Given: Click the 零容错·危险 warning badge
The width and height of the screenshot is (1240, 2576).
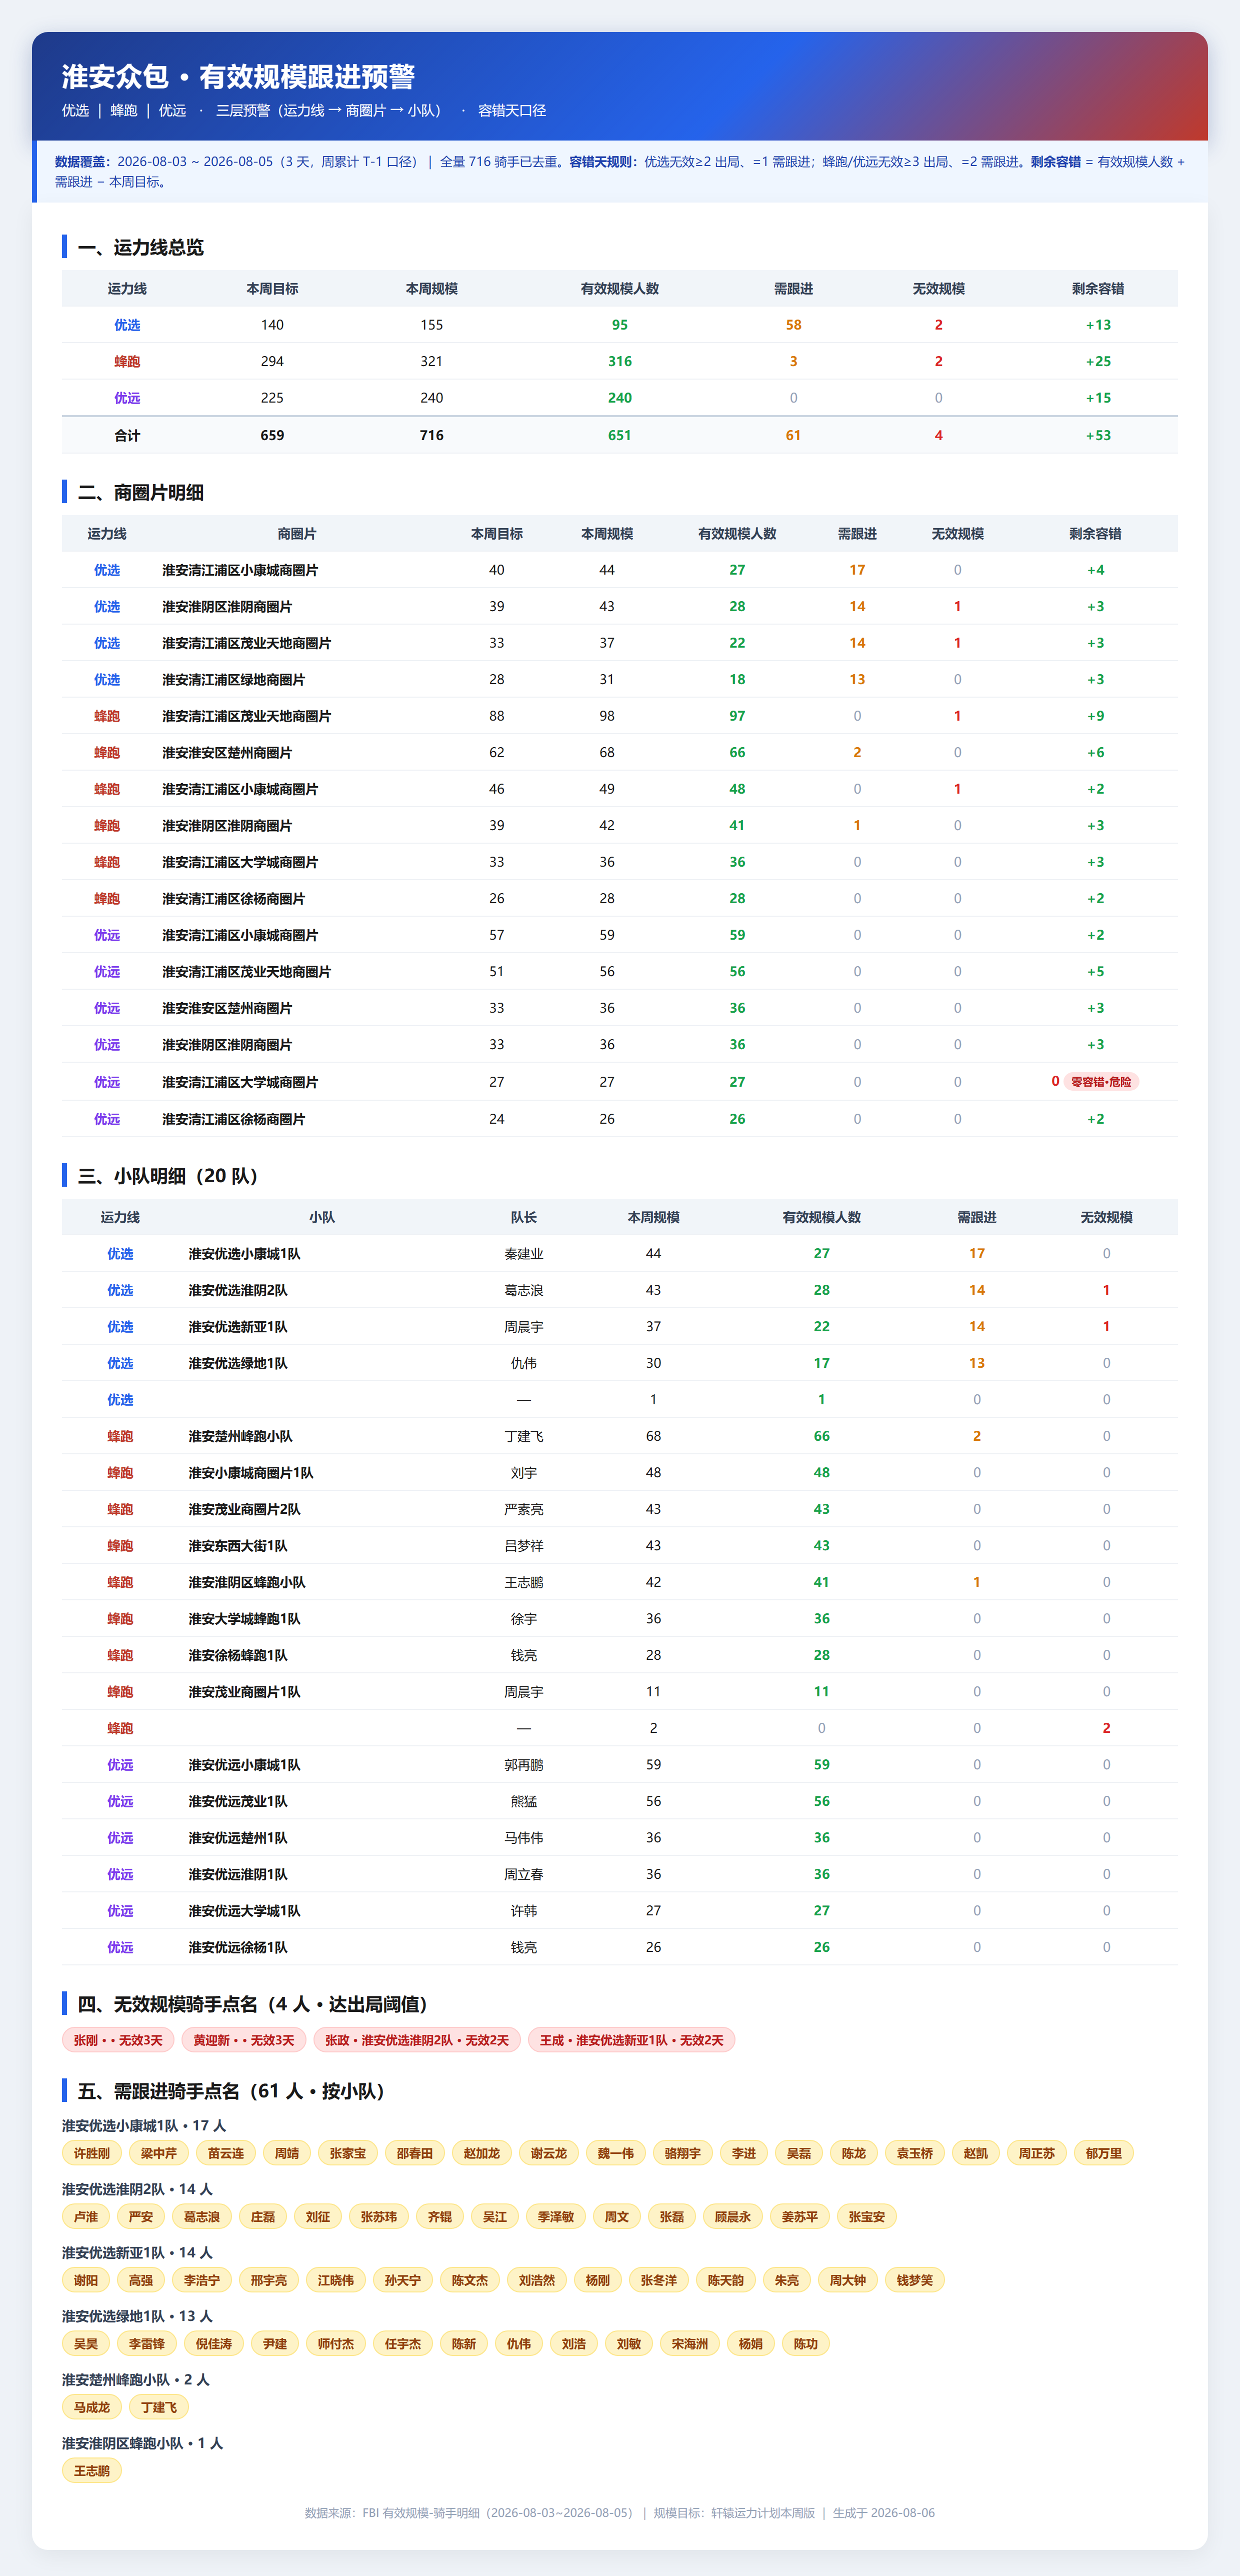Looking at the screenshot, I should click(1101, 1082).
